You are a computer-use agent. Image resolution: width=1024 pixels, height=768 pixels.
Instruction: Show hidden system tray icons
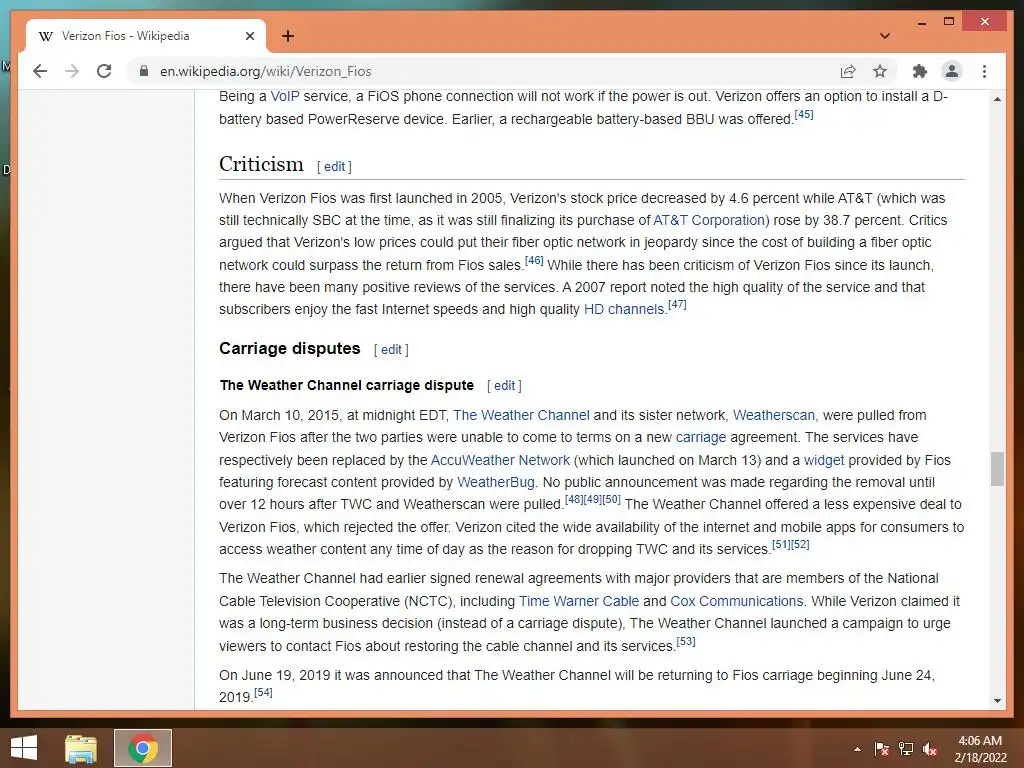[857, 749]
